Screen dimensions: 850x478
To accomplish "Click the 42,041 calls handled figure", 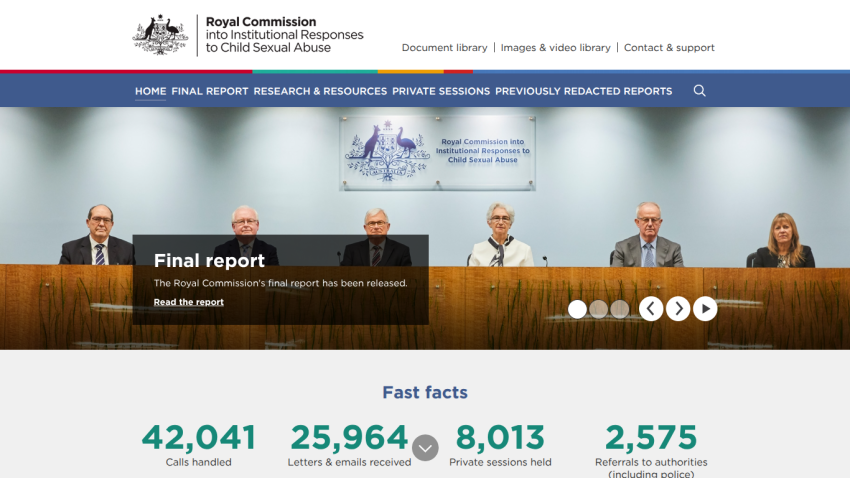I will click(198, 437).
